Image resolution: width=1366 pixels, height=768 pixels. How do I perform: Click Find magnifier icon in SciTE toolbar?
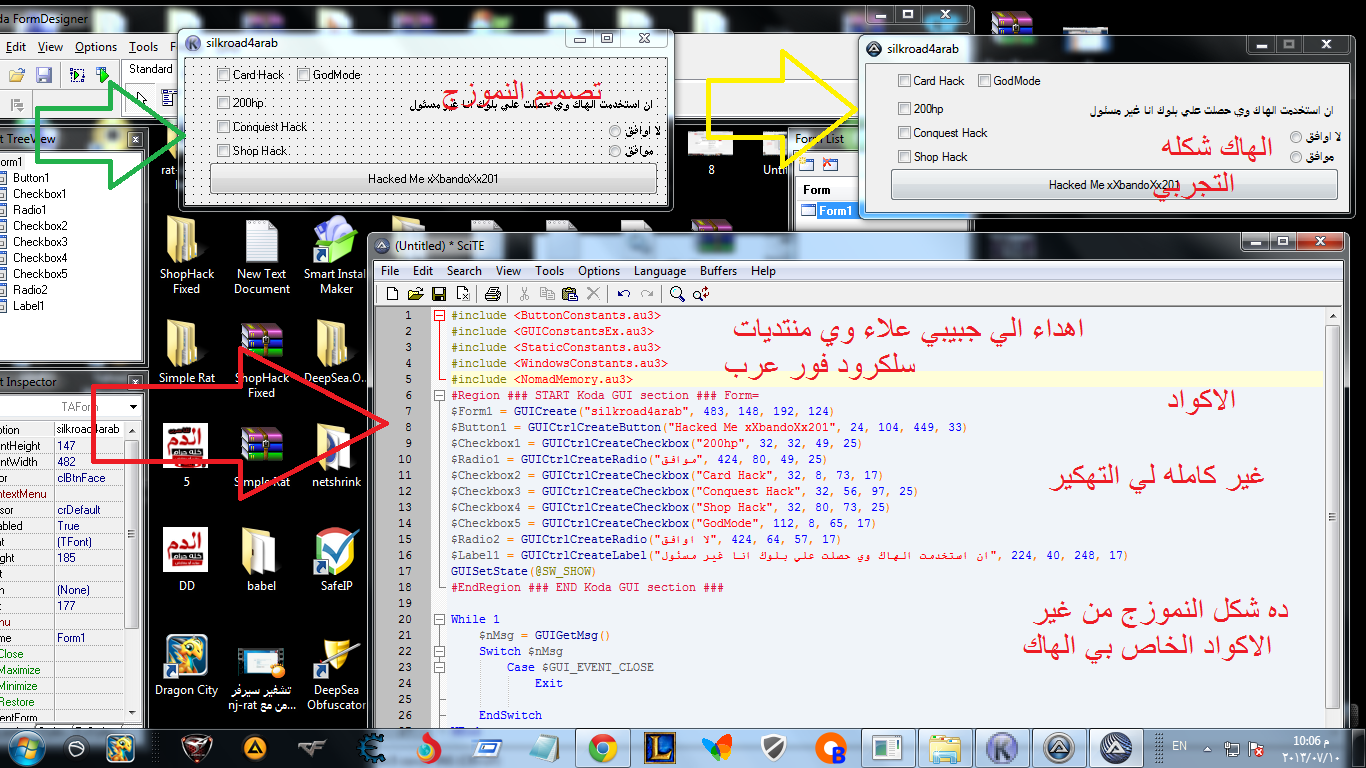tap(678, 294)
